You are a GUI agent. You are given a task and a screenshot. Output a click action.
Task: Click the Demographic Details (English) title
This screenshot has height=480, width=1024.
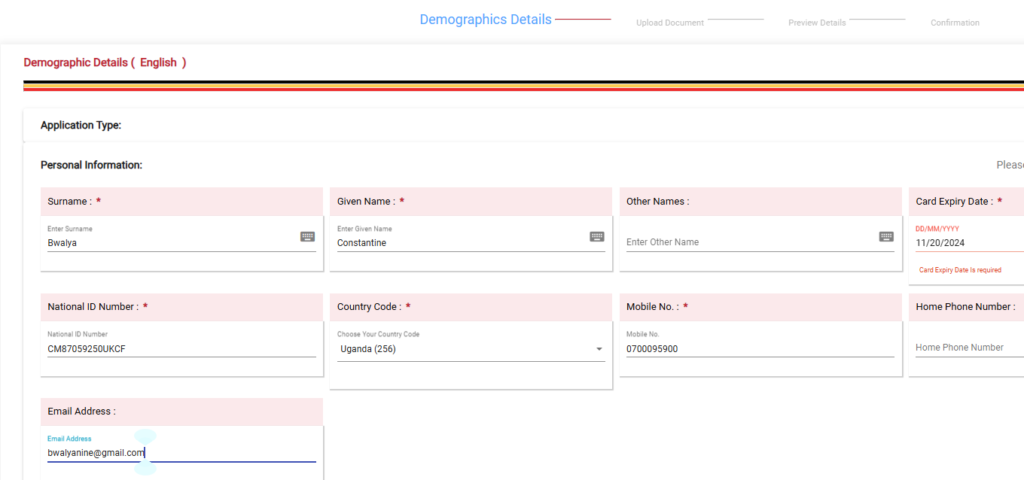coord(104,62)
